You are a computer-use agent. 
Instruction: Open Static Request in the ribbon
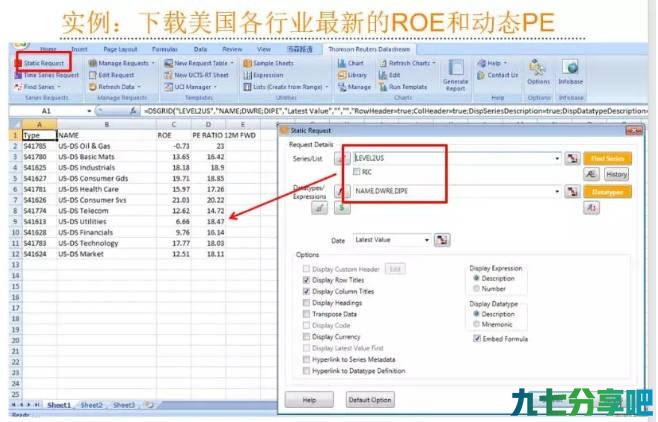tap(43, 63)
